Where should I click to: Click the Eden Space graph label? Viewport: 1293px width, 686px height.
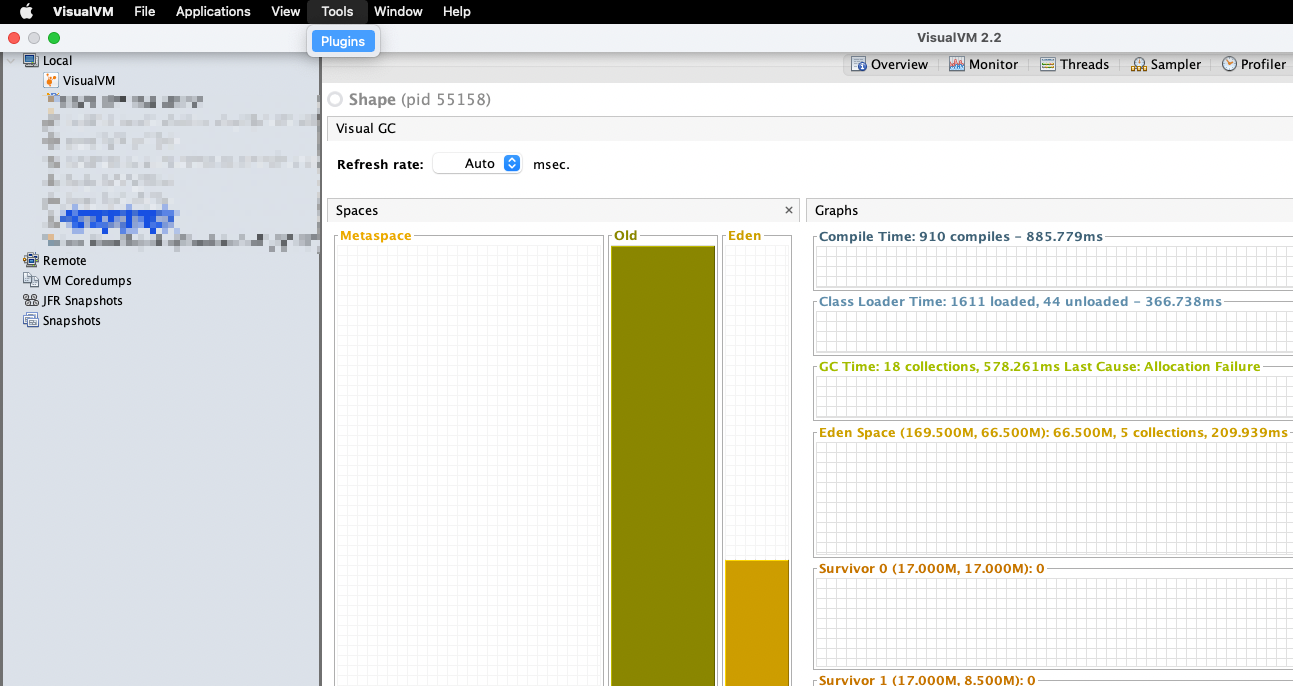point(1053,432)
